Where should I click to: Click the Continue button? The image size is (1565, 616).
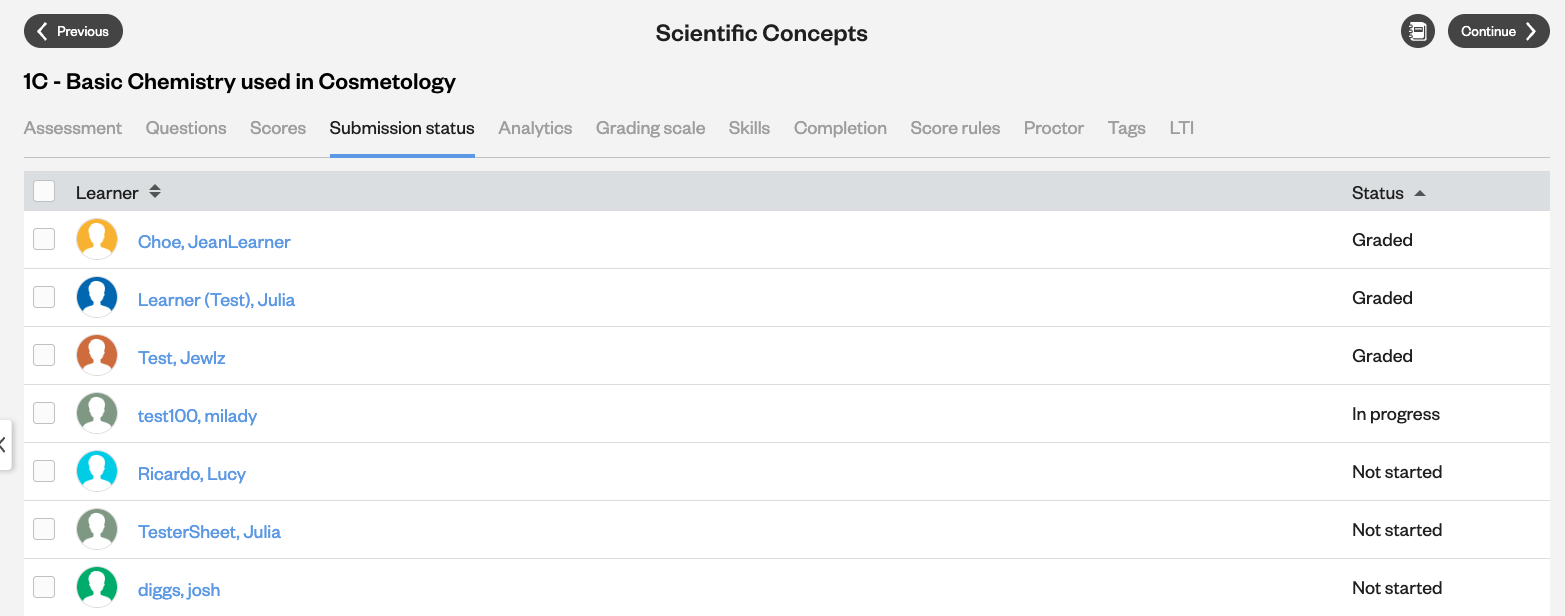[x=1498, y=31]
